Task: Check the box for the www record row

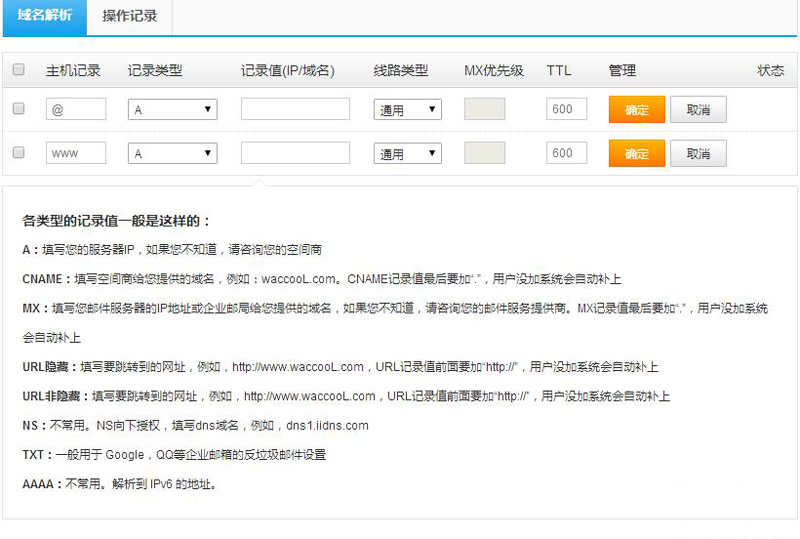Action: (x=18, y=153)
